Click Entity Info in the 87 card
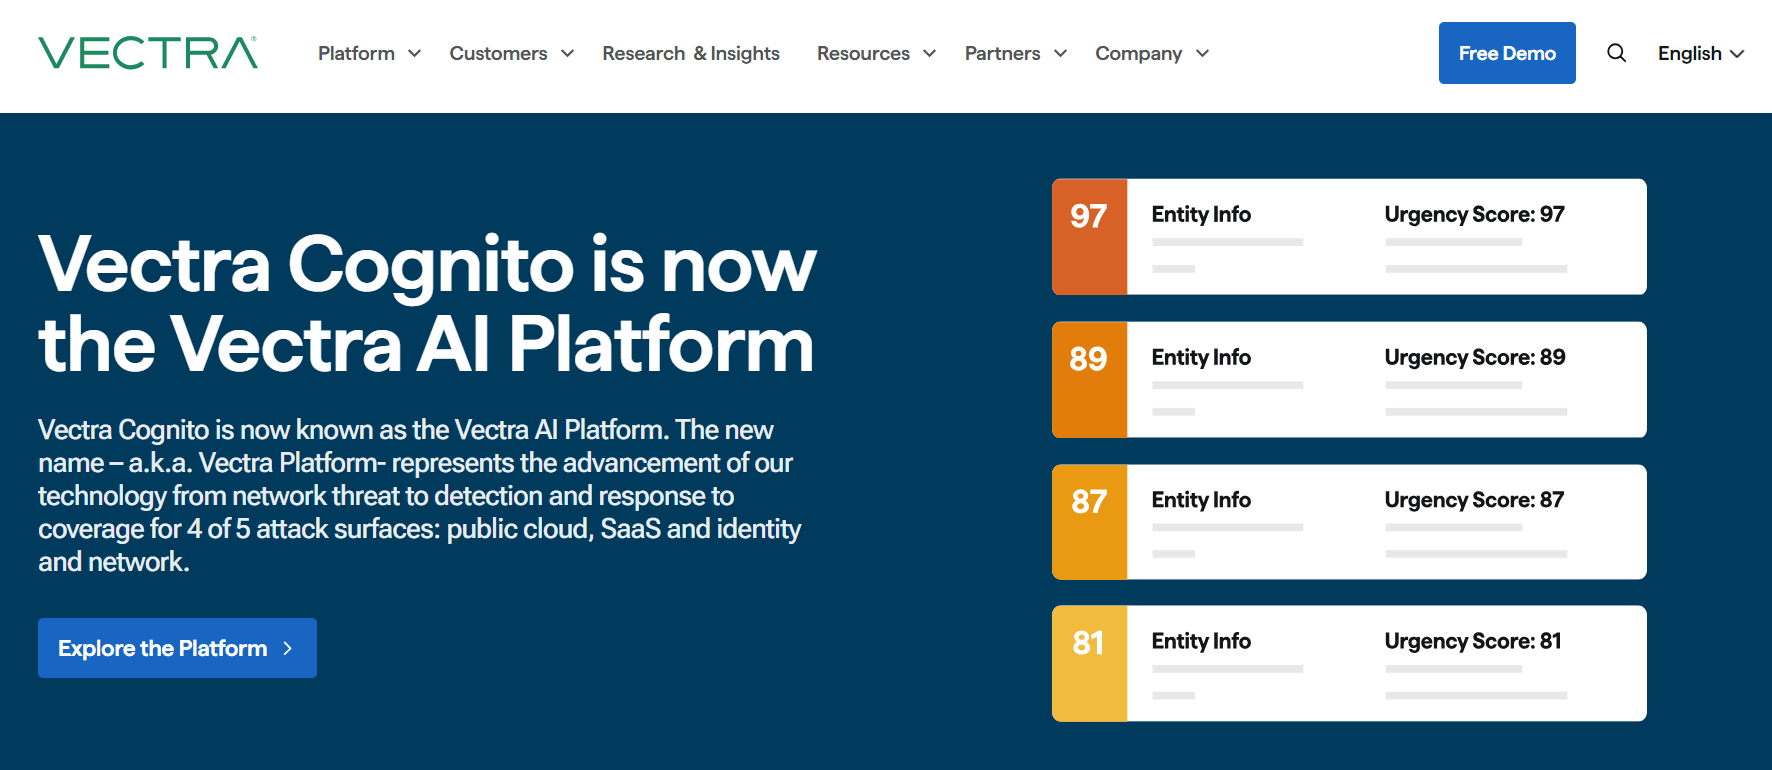Image resolution: width=1772 pixels, height=770 pixels. tap(1201, 500)
